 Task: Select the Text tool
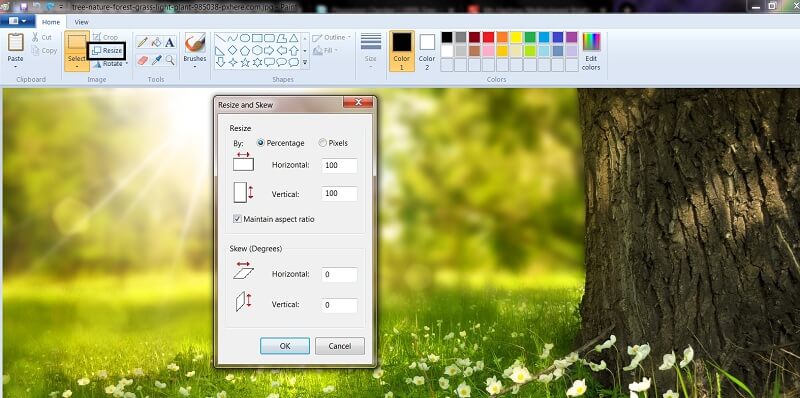coord(170,42)
